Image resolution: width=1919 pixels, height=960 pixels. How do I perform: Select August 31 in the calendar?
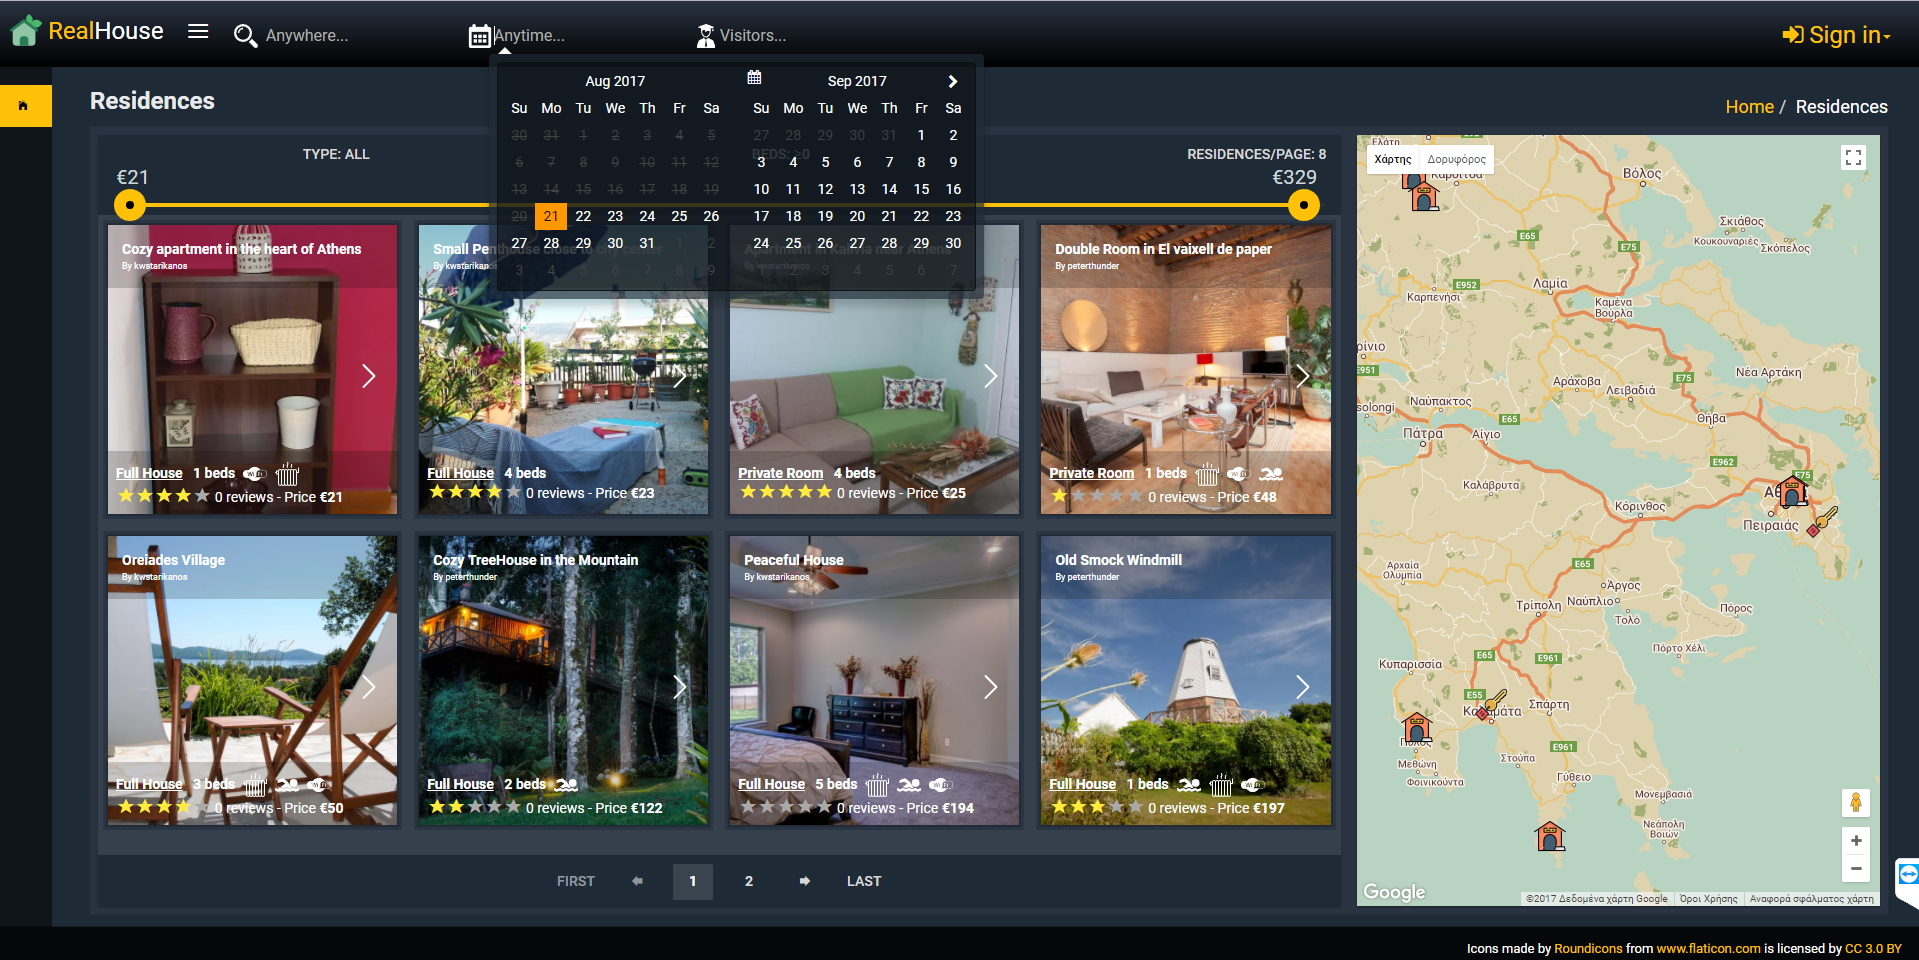click(x=647, y=243)
